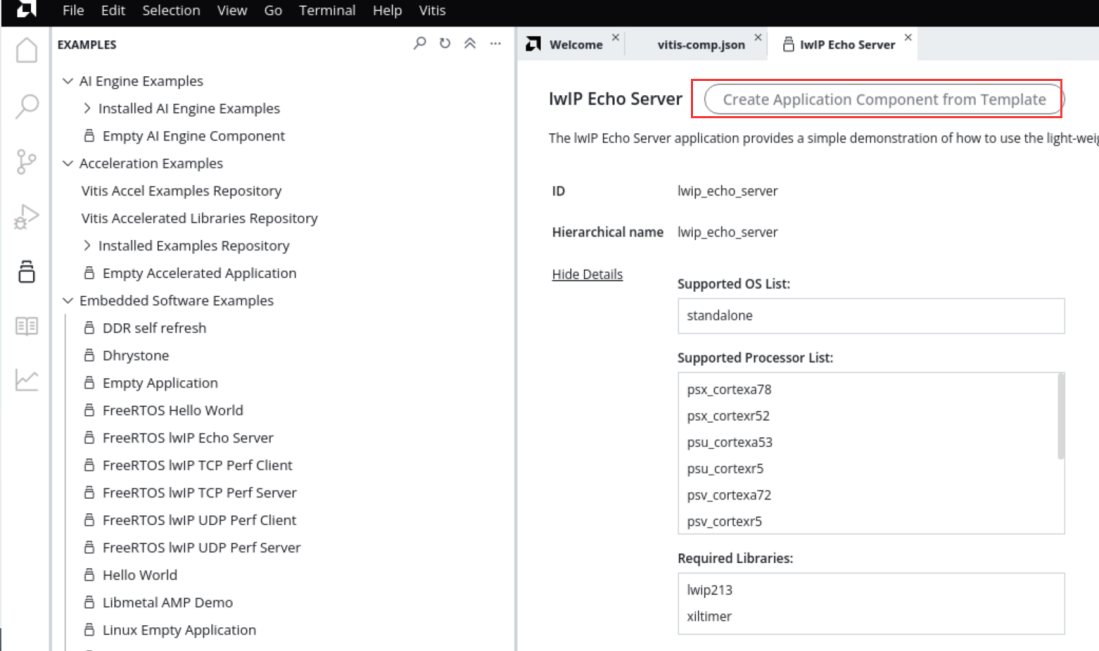
Task: Open the Examples view icon in activity bar
Action: coord(27,272)
